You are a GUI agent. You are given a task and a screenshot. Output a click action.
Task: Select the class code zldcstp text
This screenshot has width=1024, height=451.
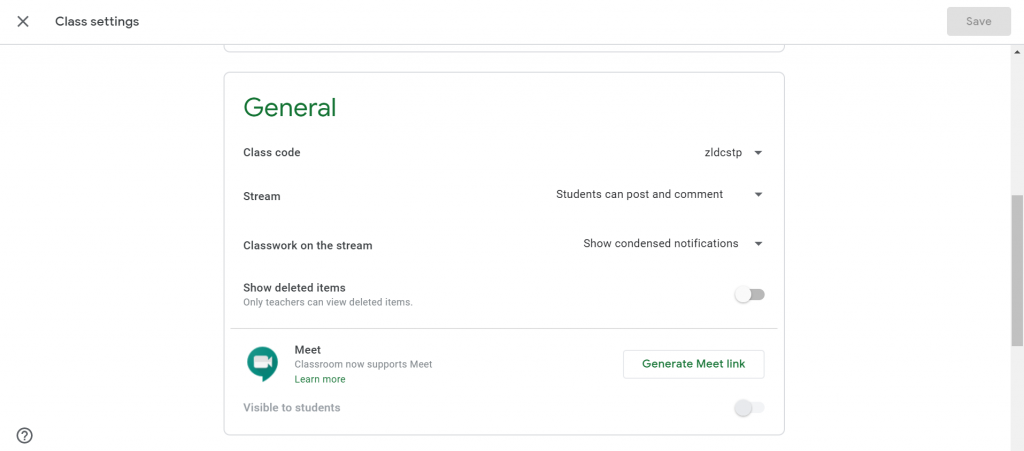click(723, 153)
